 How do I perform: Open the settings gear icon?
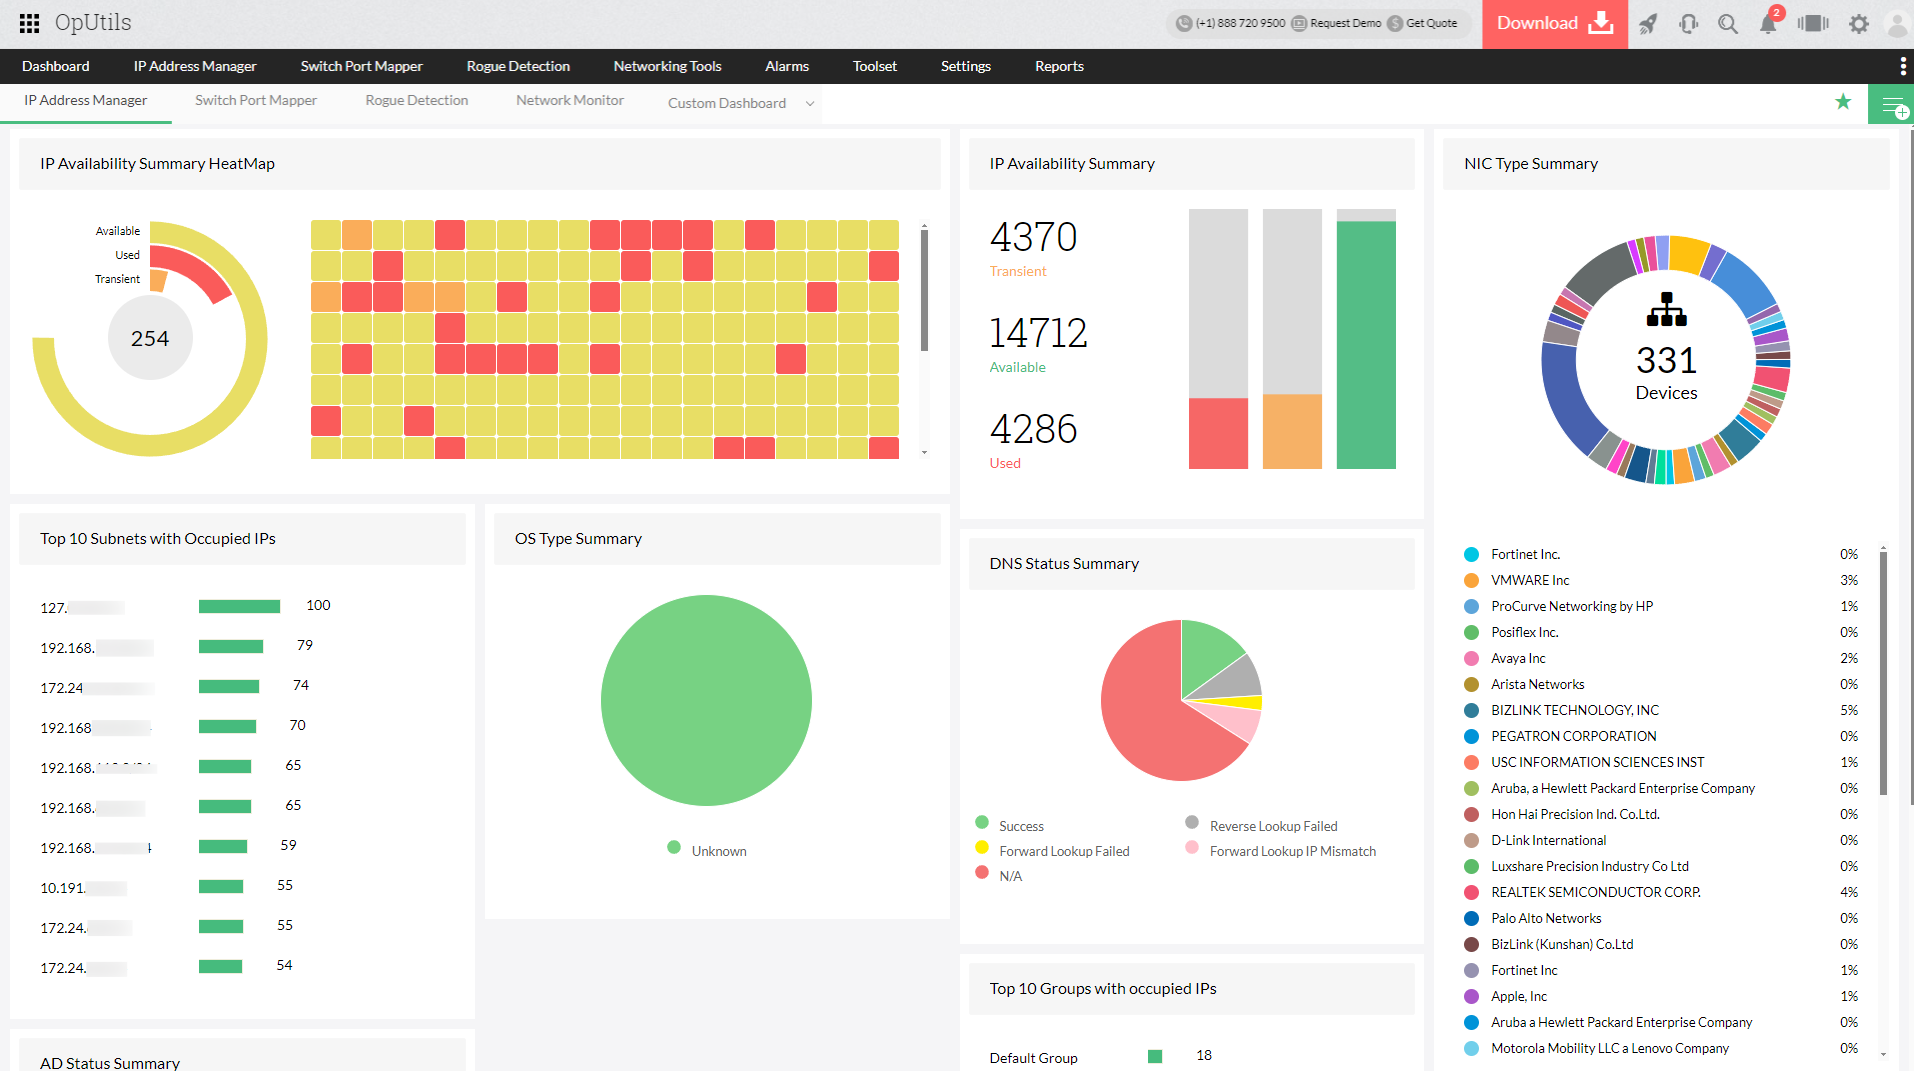coord(1859,23)
